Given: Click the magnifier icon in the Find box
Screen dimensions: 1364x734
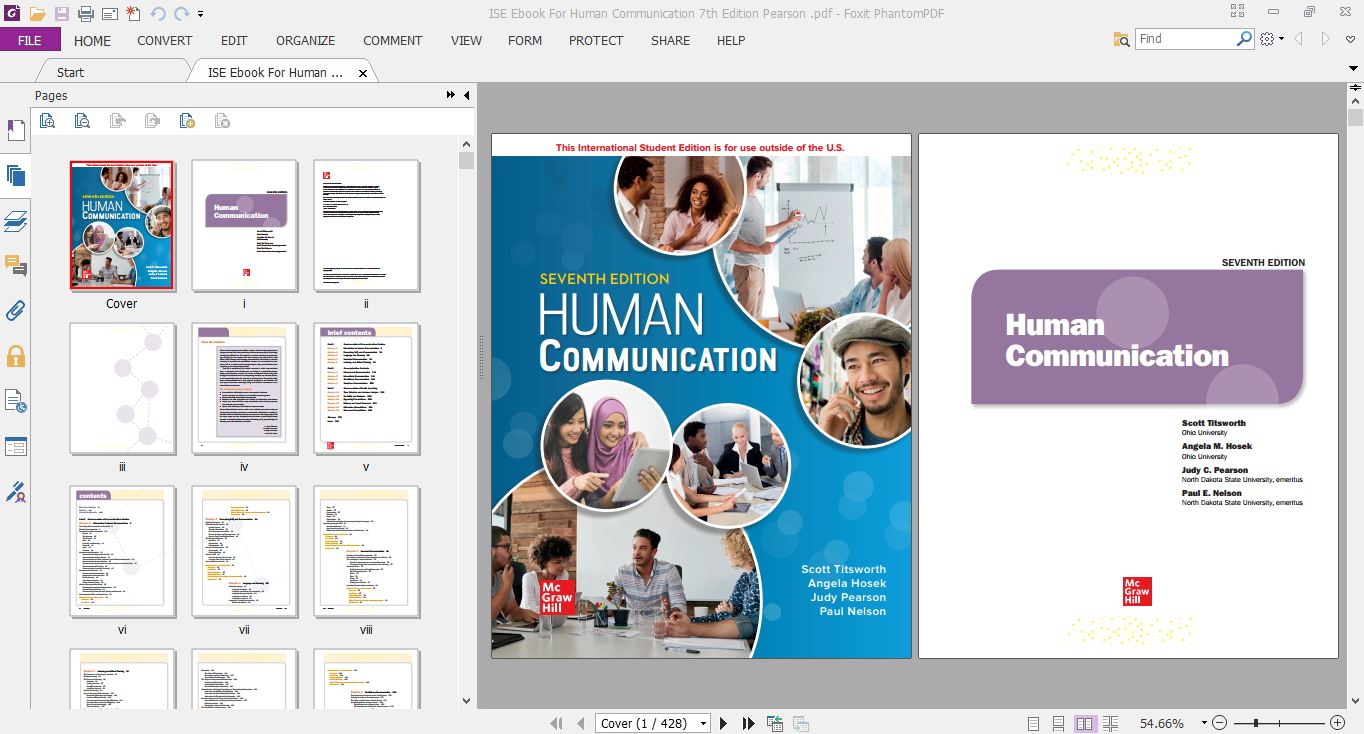Looking at the screenshot, I should (1244, 38).
